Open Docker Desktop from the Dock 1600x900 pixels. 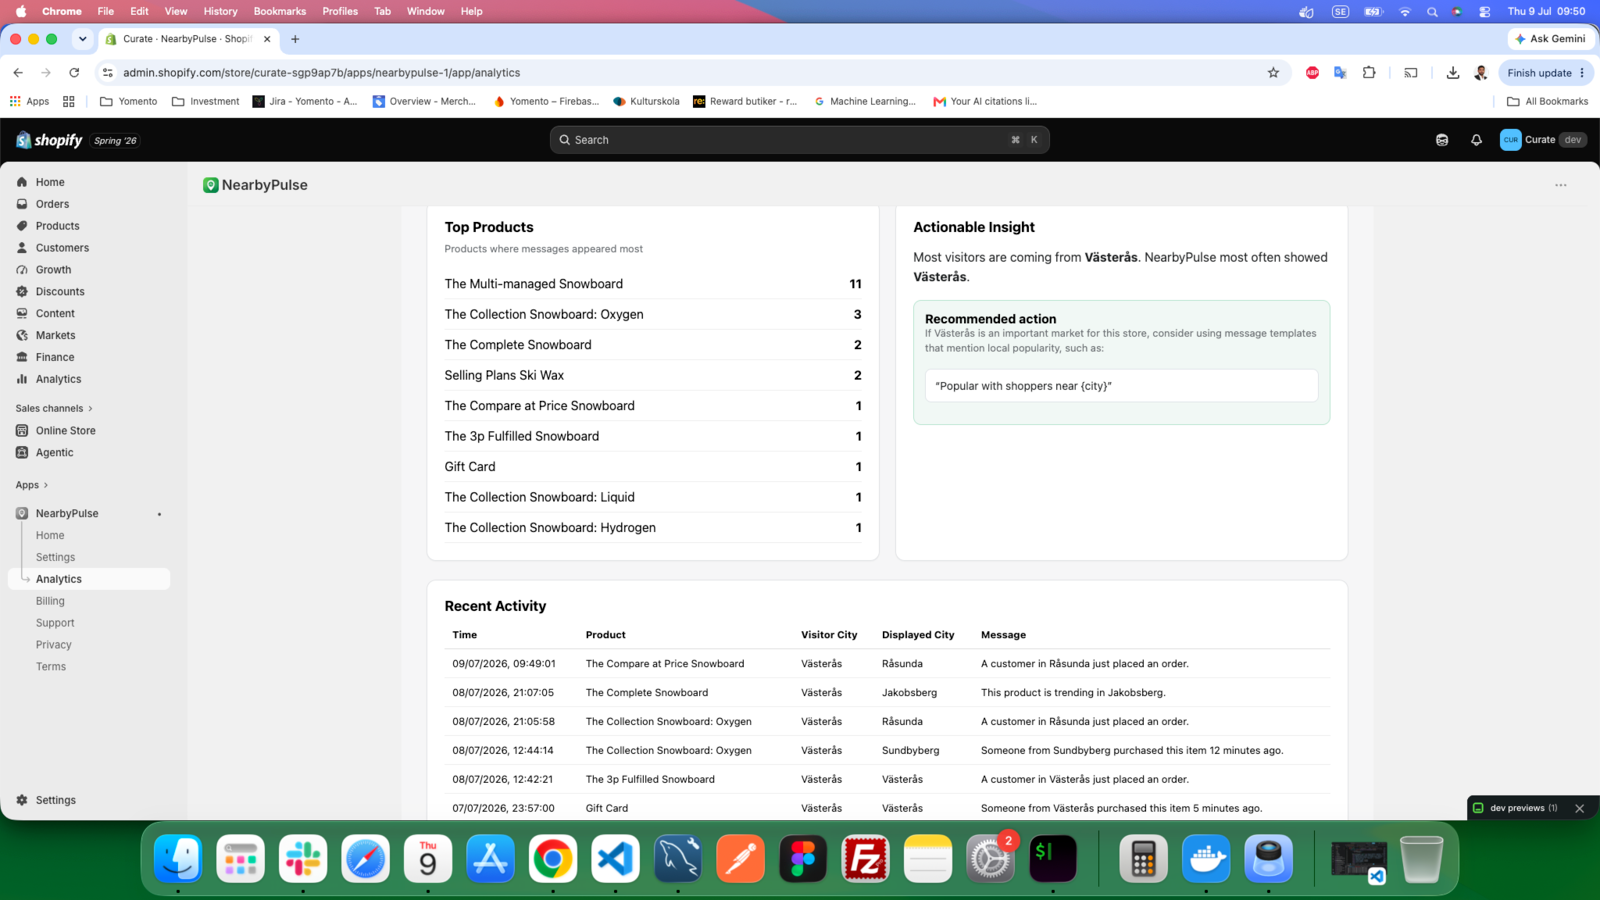coord(1206,858)
